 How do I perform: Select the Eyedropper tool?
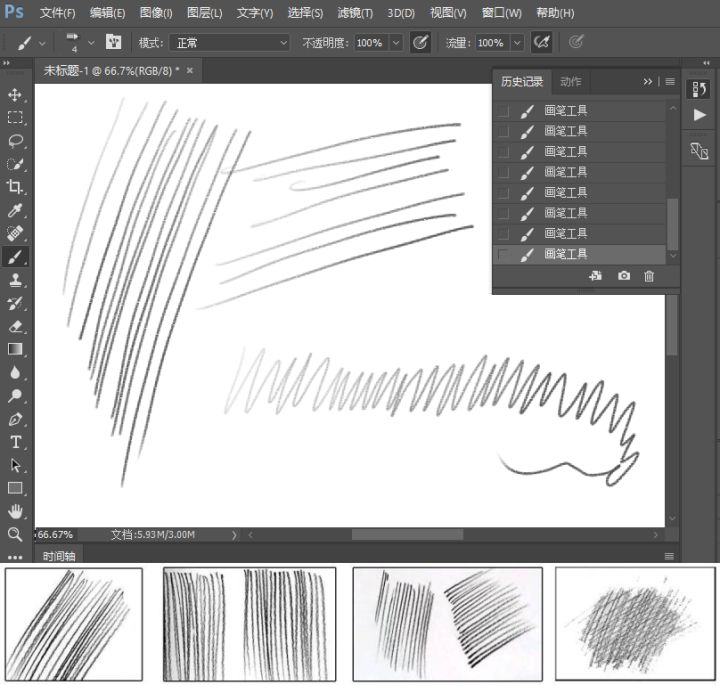[15, 211]
